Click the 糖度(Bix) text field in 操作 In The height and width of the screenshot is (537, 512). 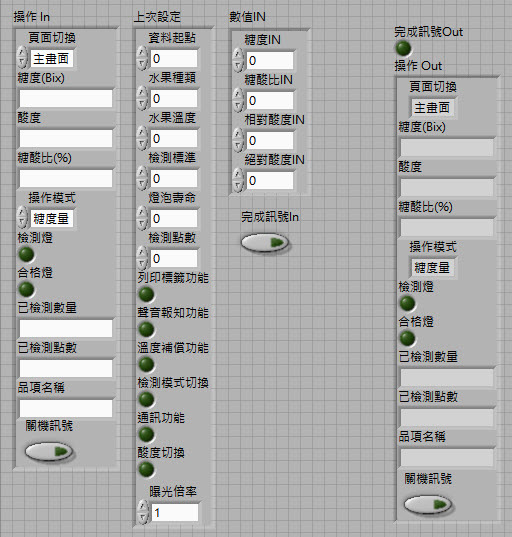[66, 99]
